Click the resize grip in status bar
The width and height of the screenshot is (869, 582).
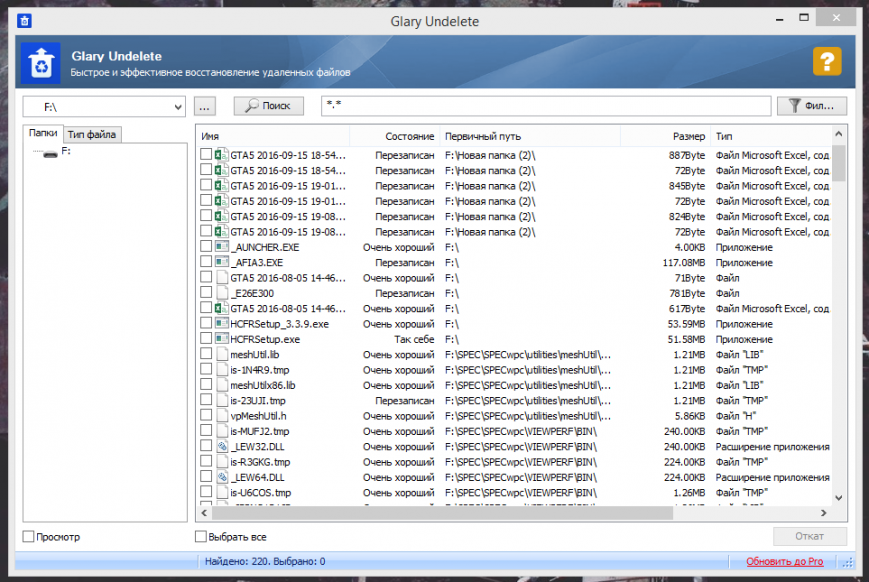coord(848,563)
